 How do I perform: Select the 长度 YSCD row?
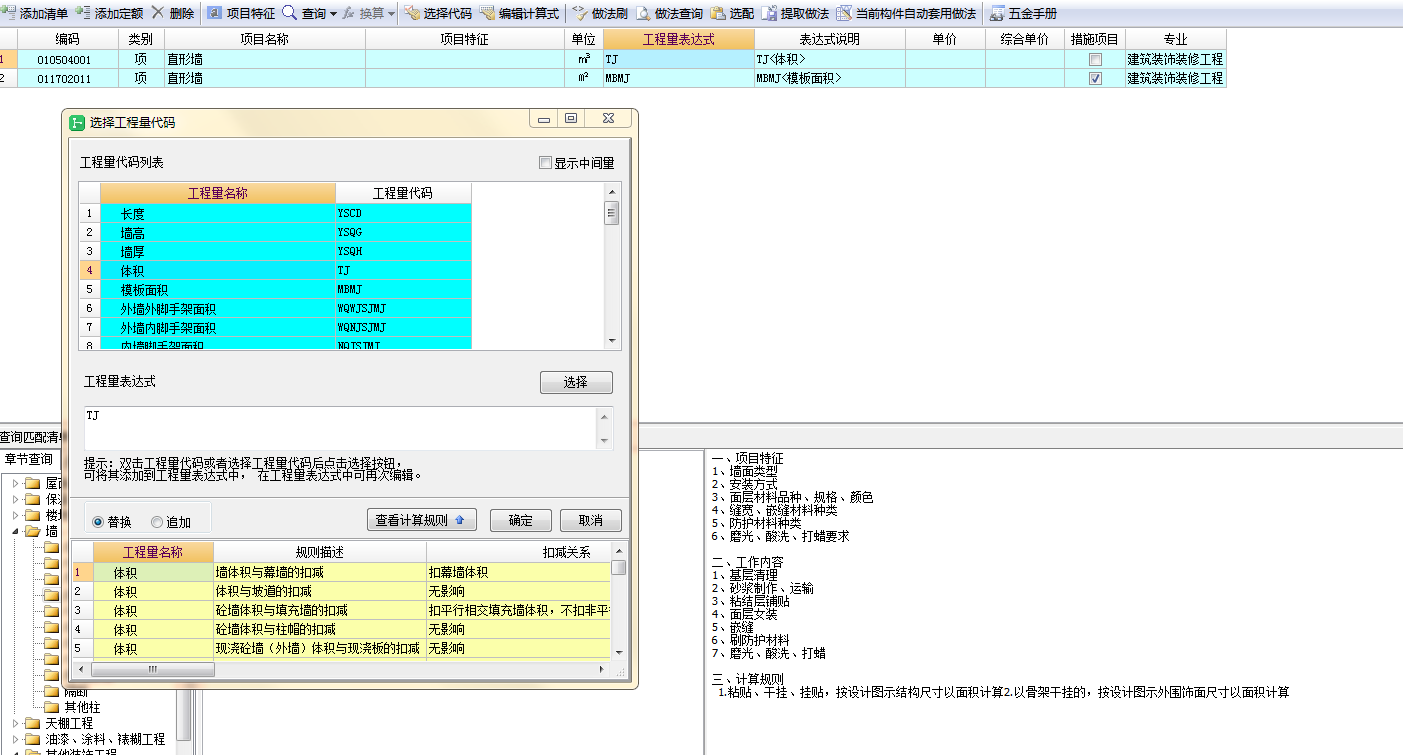275,213
